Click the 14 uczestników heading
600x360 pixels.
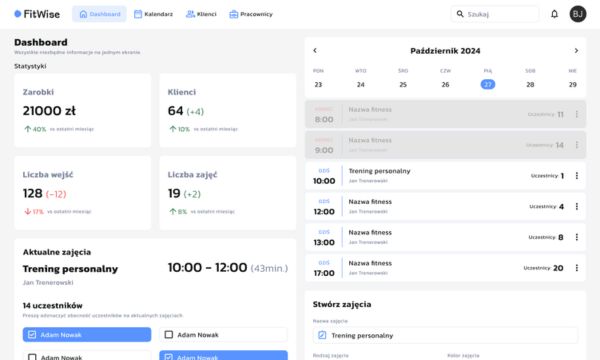tap(52, 306)
